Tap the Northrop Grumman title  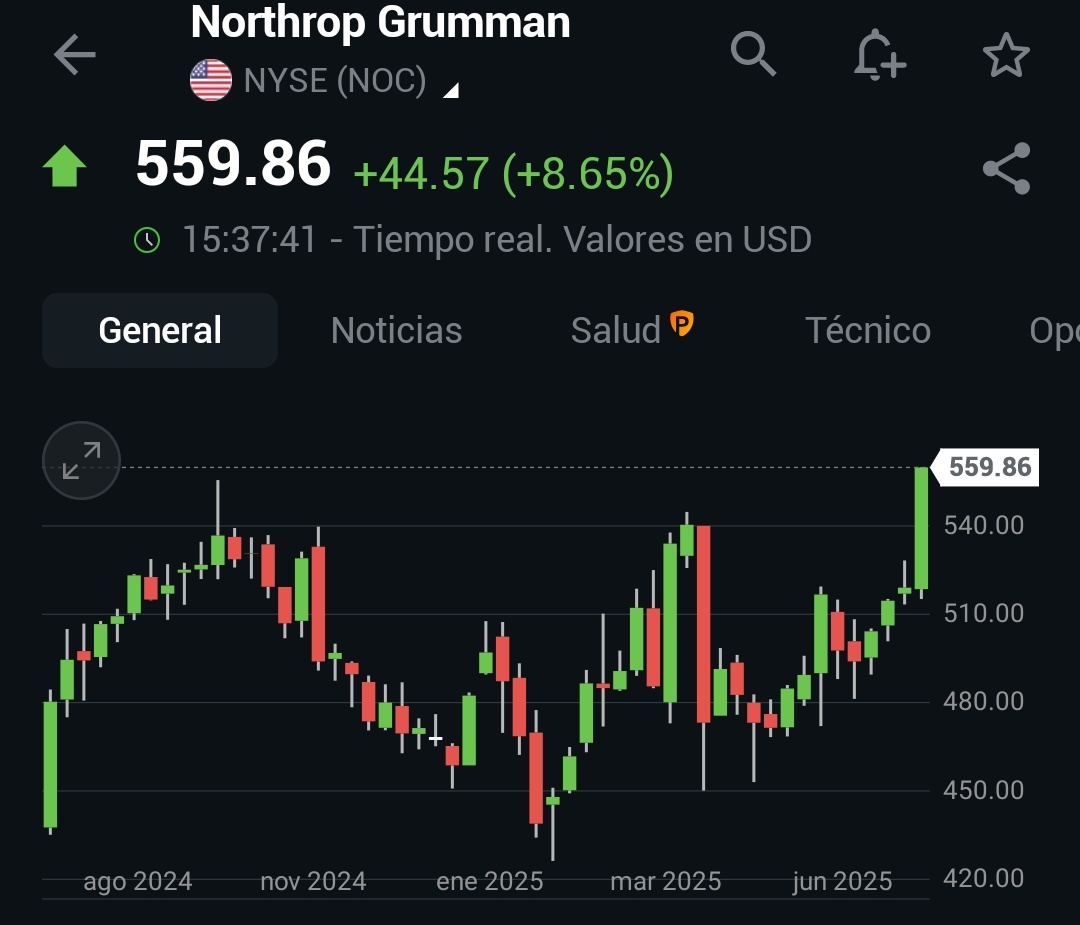click(x=380, y=22)
